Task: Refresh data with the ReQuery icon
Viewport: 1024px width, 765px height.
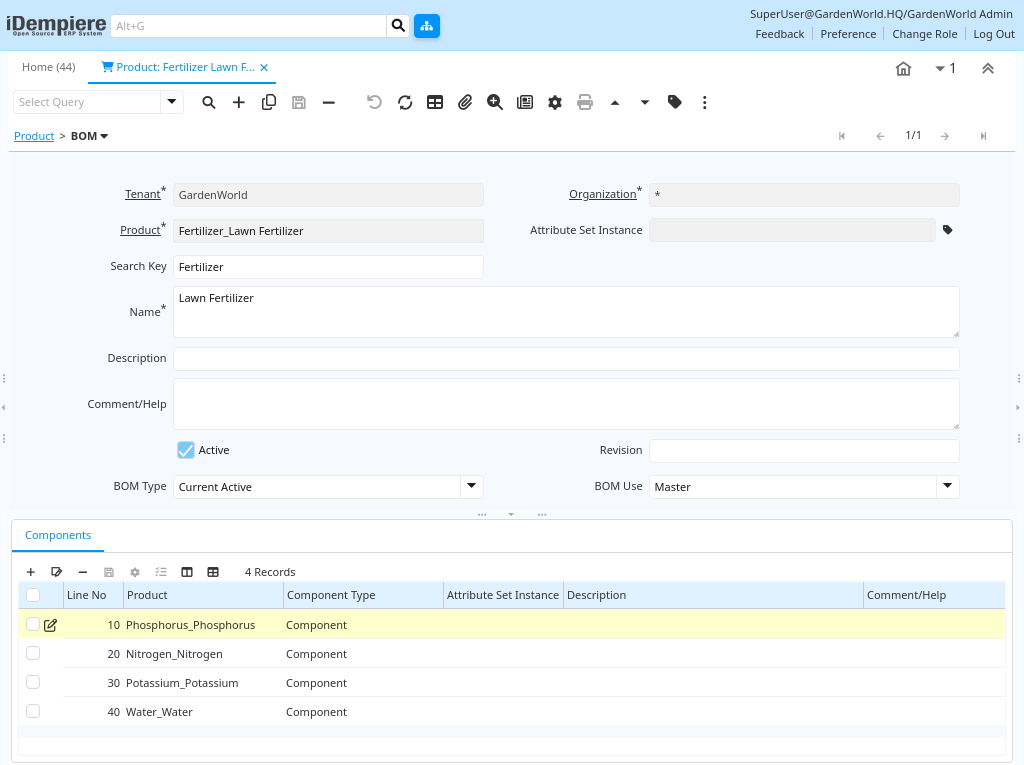Action: 405,103
